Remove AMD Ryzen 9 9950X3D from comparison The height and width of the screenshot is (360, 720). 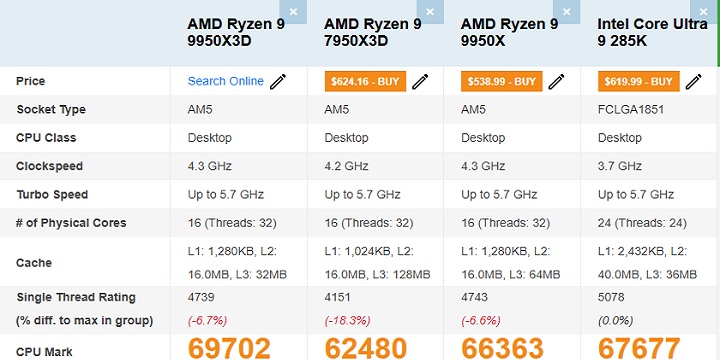tap(293, 12)
